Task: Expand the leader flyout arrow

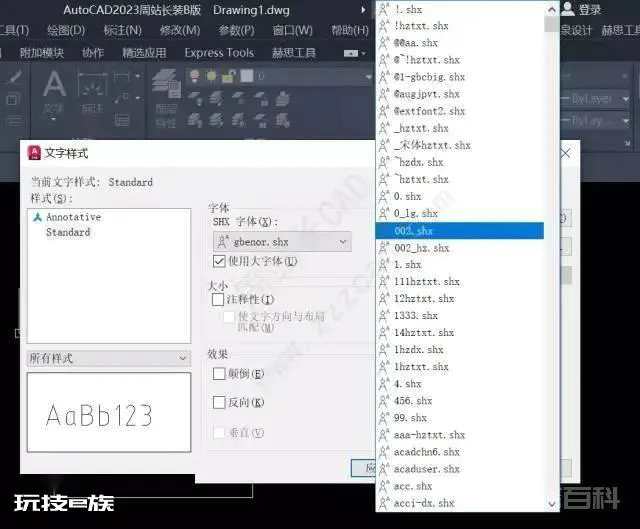Action: [138, 98]
